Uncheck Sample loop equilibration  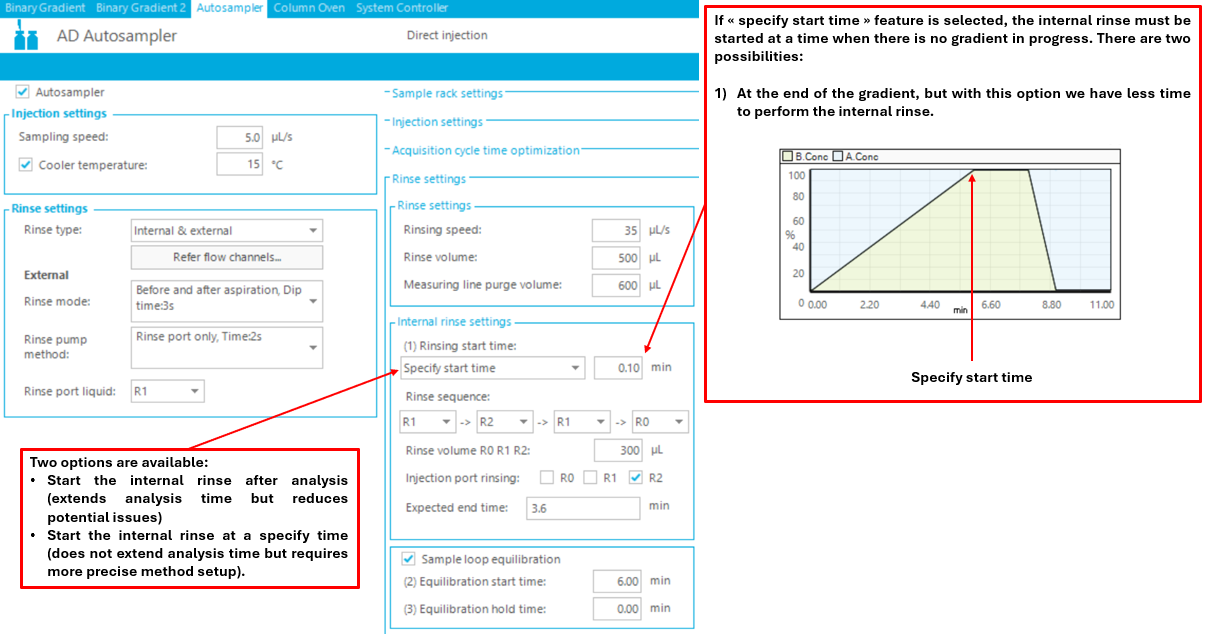click(408, 559)
